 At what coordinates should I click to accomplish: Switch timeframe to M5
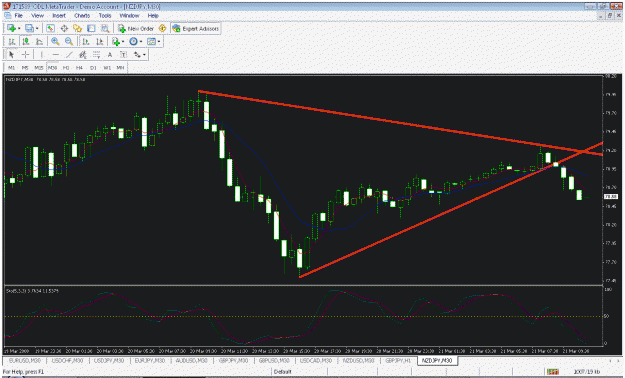coord(25,68)
